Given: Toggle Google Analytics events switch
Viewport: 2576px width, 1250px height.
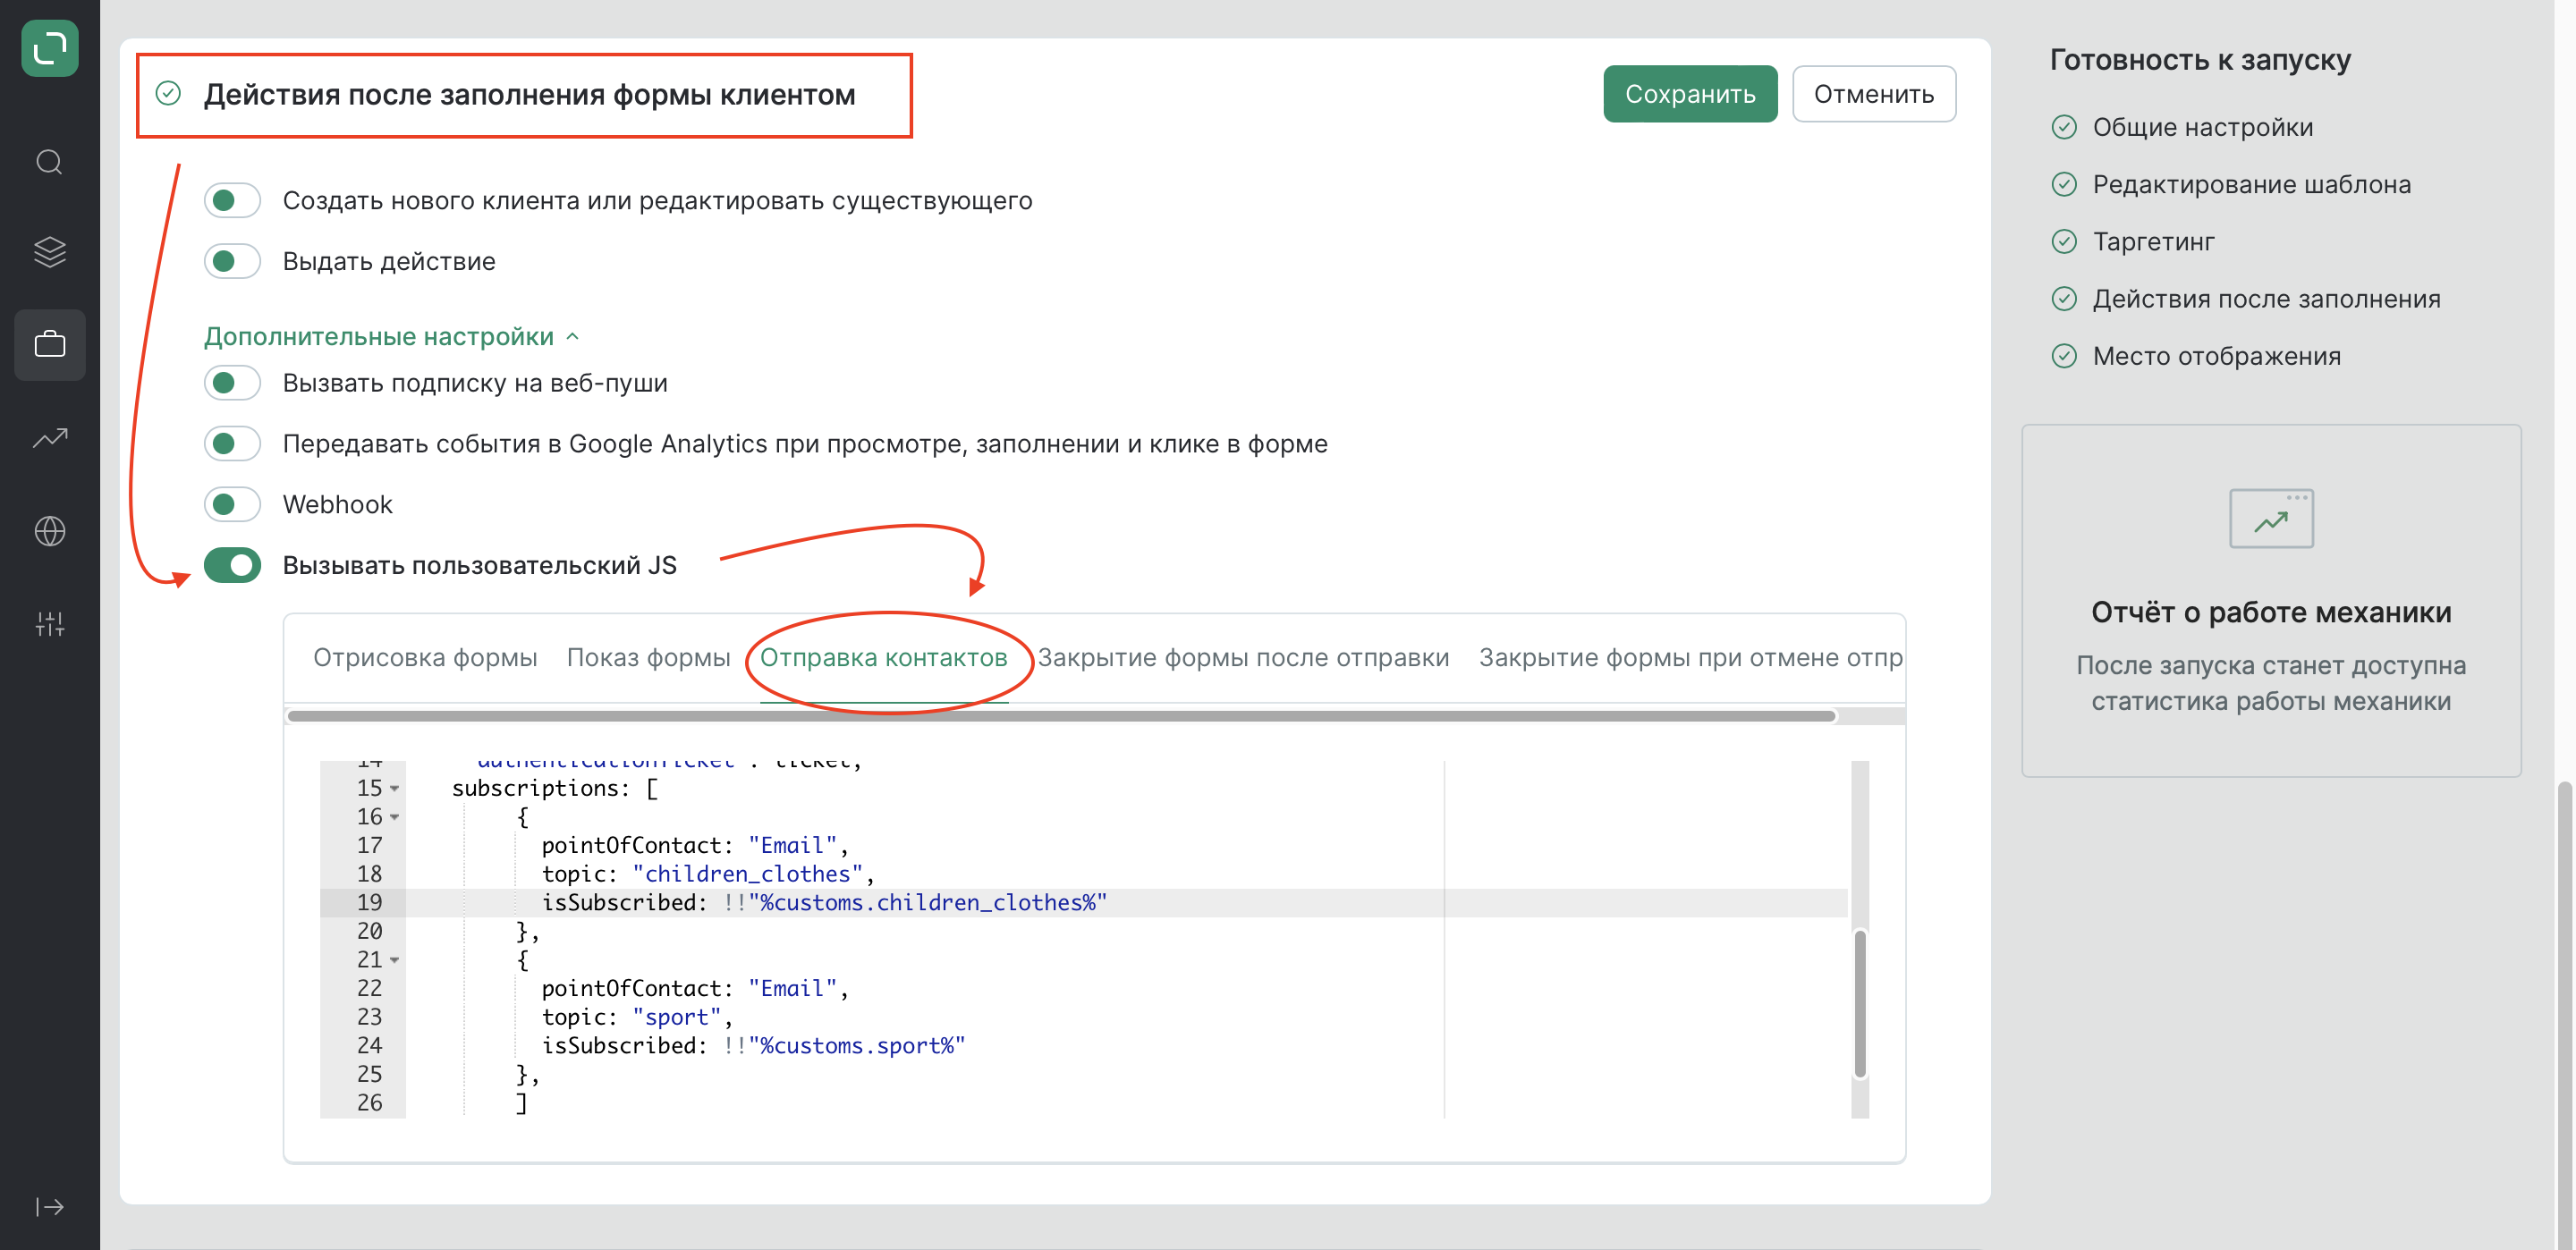Looking at the screenshot, I should click(x=232, y=444).
